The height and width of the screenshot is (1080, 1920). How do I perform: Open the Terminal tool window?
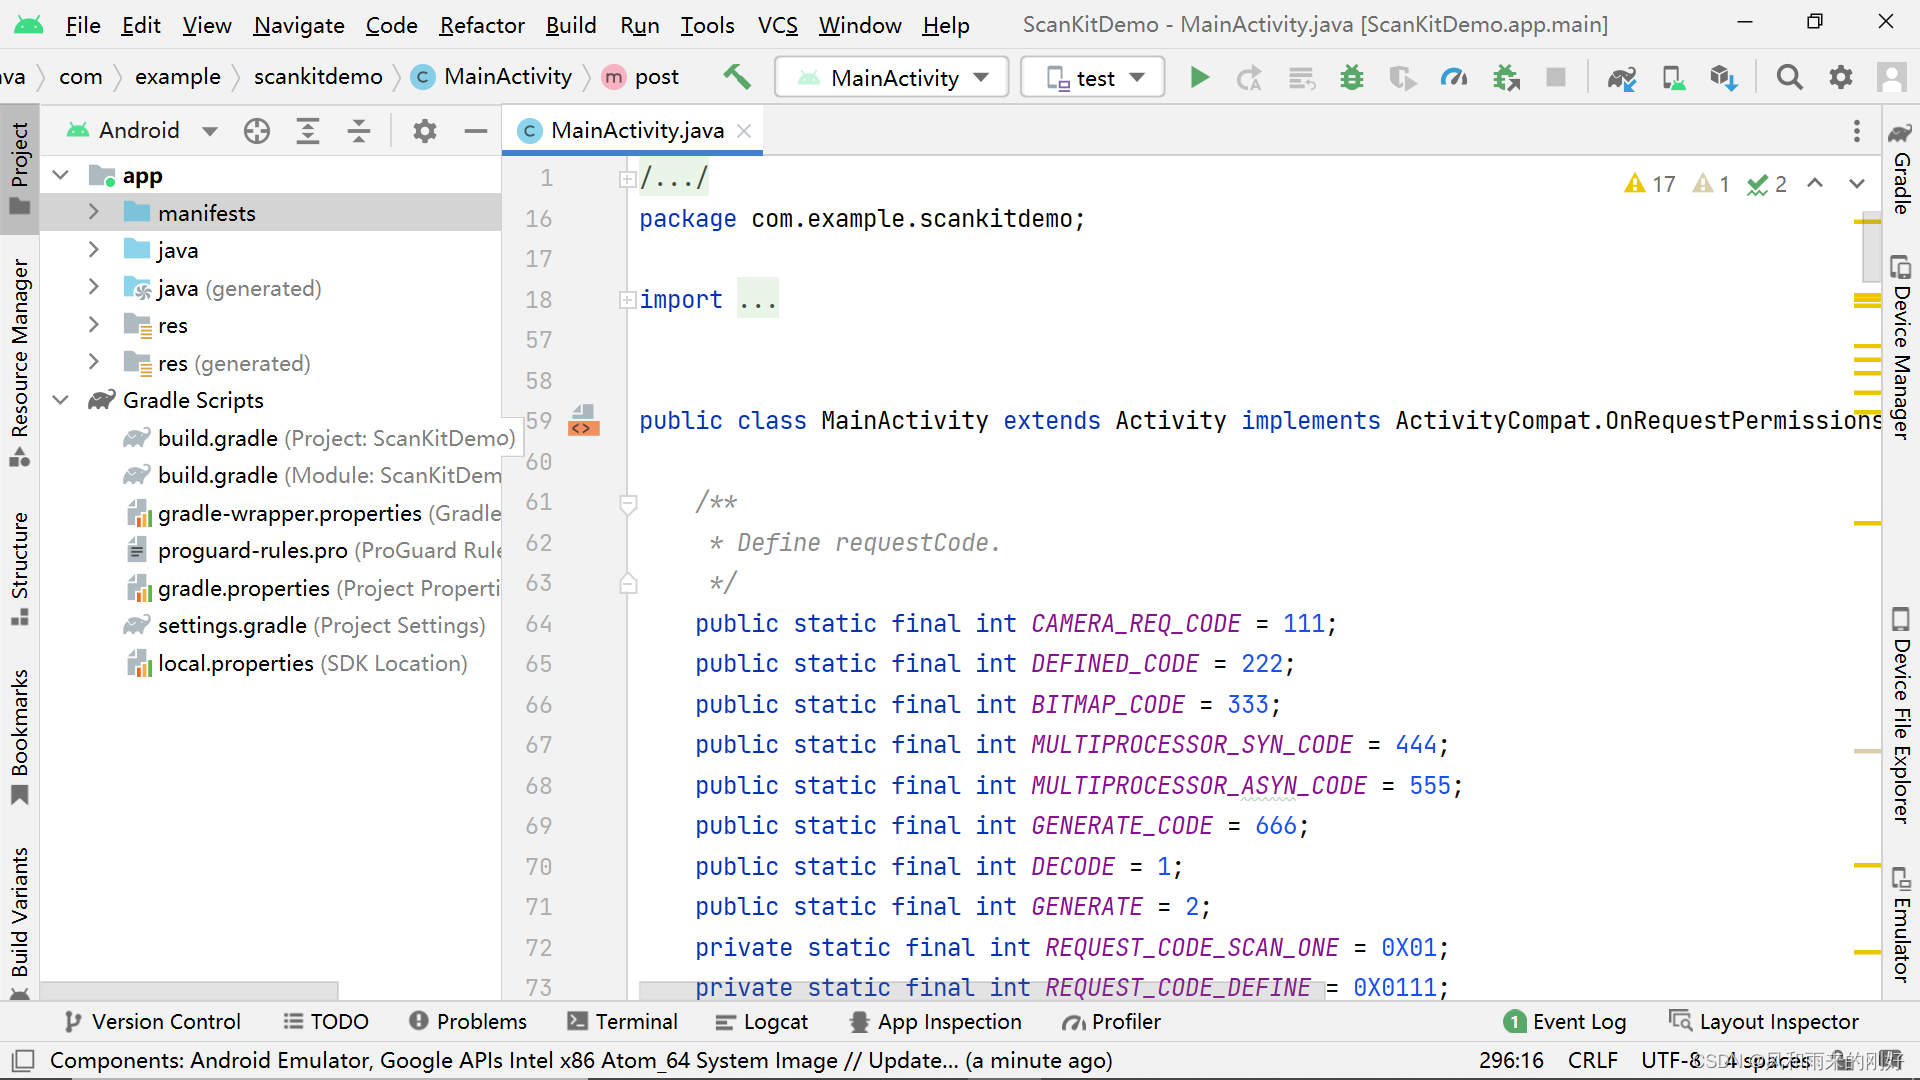623,1021
